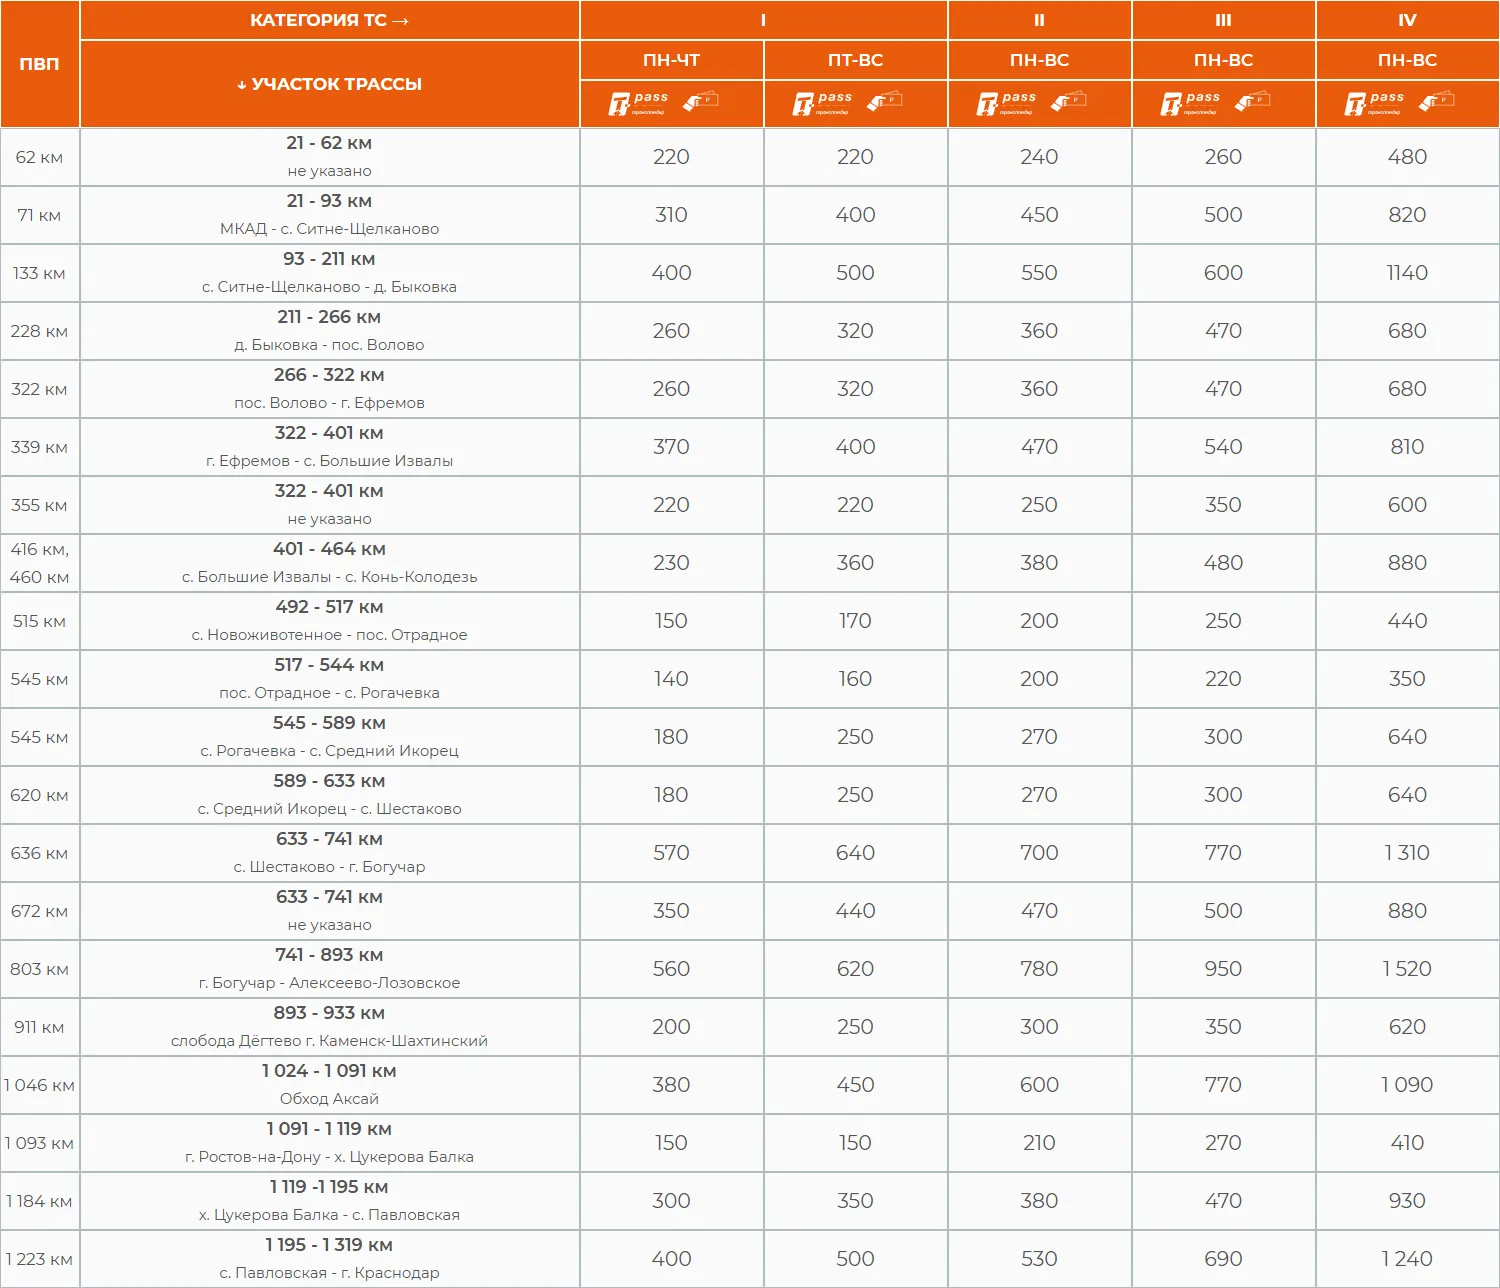
Task: Click the cash payment icon under ПН-ЧТ
Action: click(x=701, y=101)
